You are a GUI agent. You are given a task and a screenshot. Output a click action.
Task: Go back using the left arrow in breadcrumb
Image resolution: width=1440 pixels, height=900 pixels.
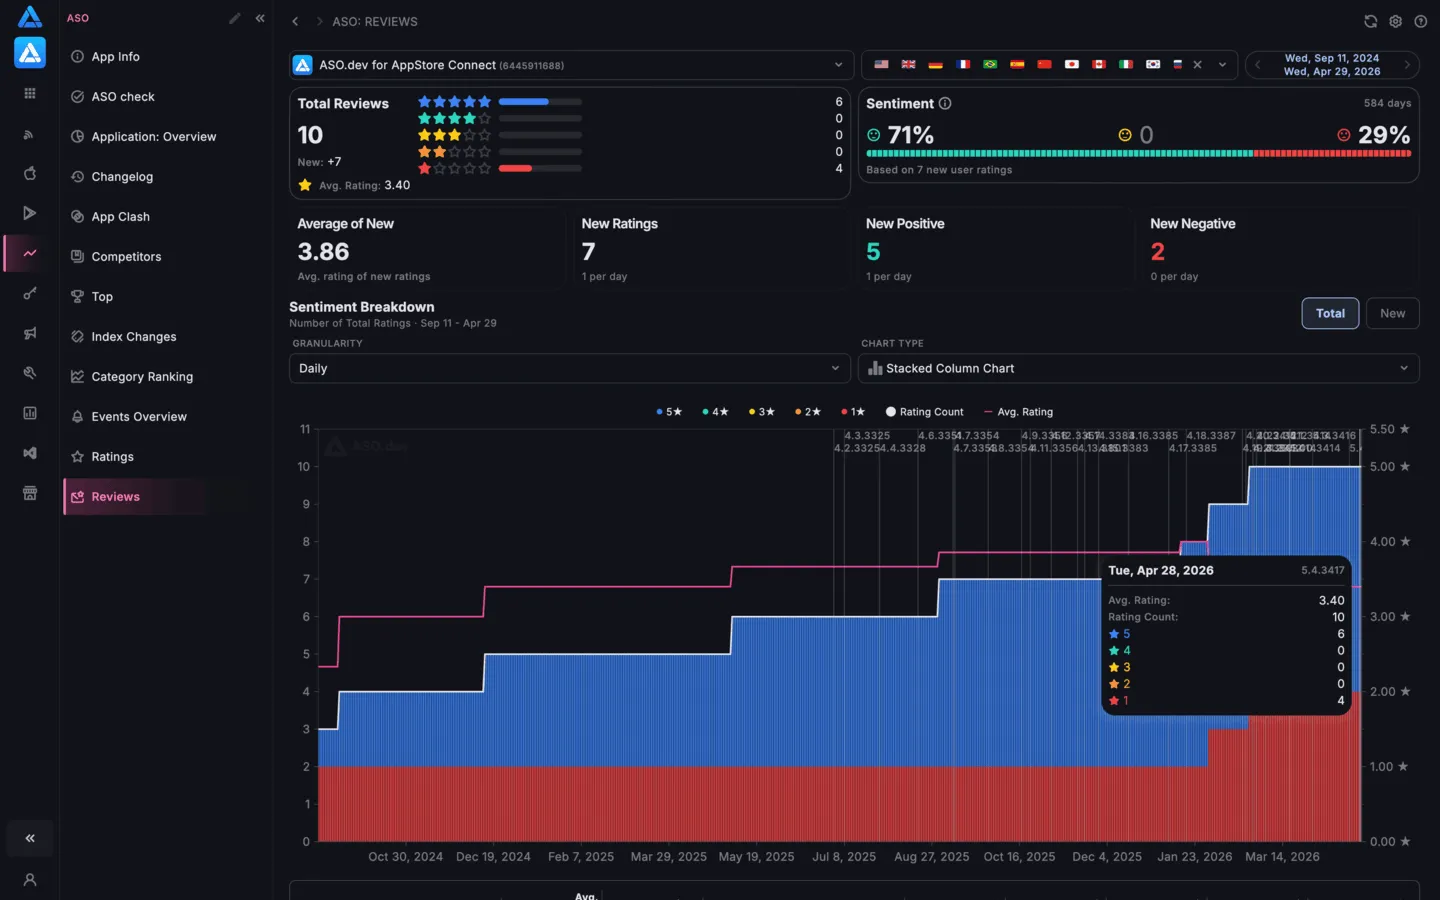295,21
